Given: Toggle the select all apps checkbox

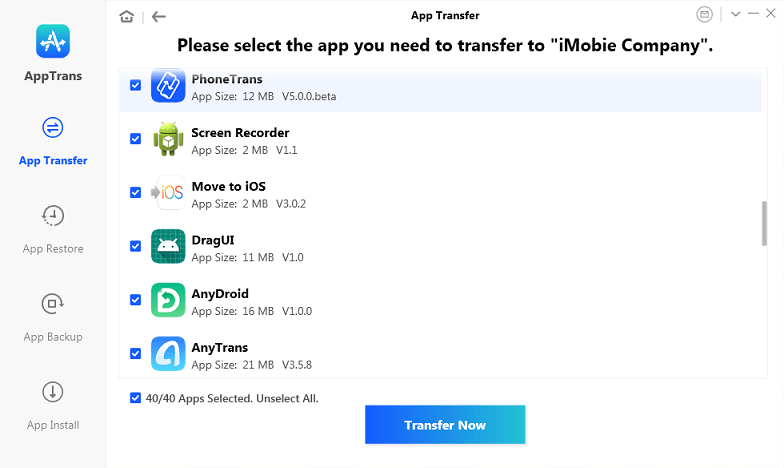Looking at the screenshot, I should click(136, 398).
